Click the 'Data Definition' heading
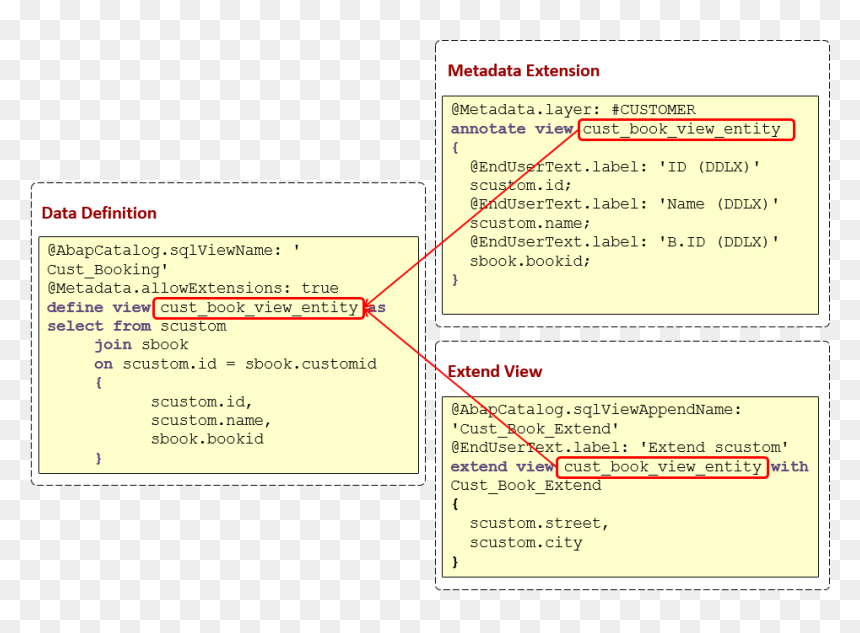Image resolution: width=860 pixels, height=633 pixels. pos(99,213)
